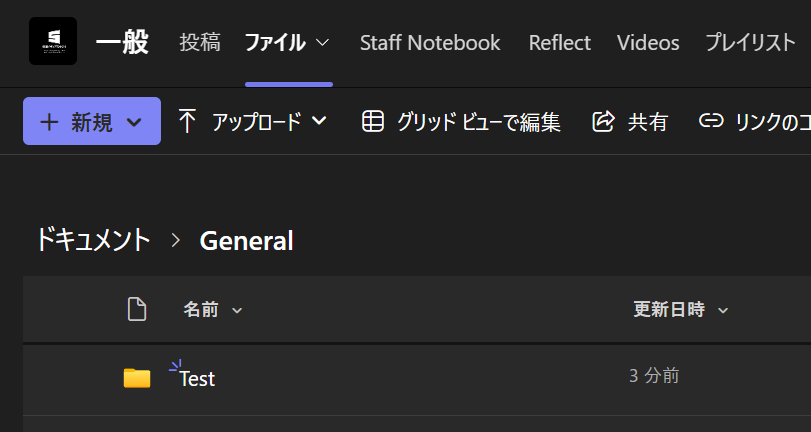Open the 更新日時 column sort dropdown
The height and width of the screenshot is (432, 811).
click(x=722, y=311)
